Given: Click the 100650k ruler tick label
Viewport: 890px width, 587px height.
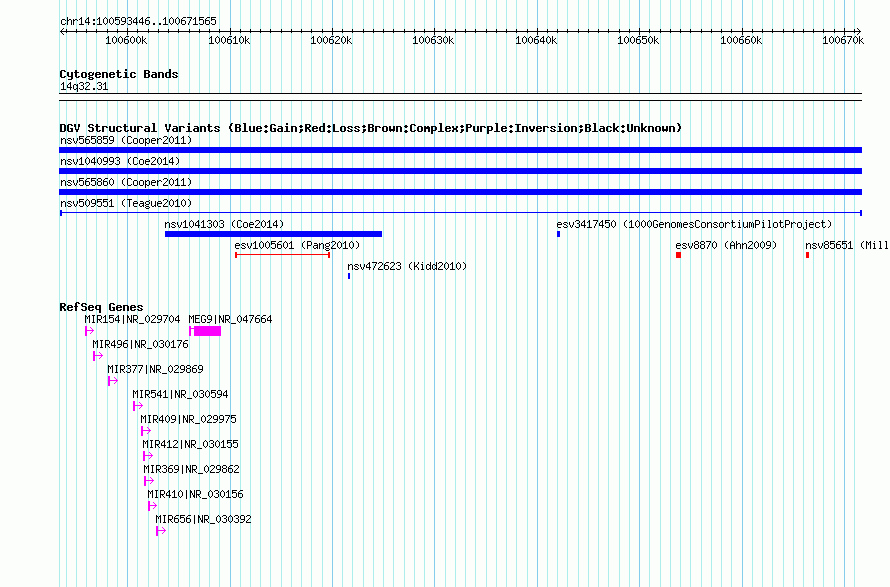Looking at the screenshot, I should (x=638, y=40).
